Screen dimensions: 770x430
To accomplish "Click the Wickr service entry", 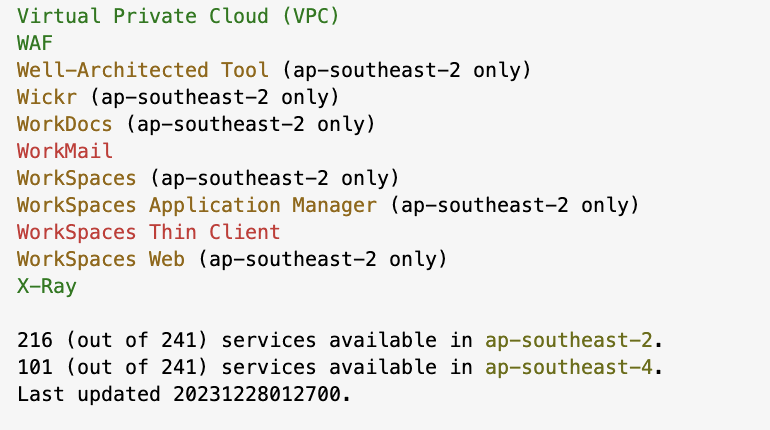I will (47, 97).
